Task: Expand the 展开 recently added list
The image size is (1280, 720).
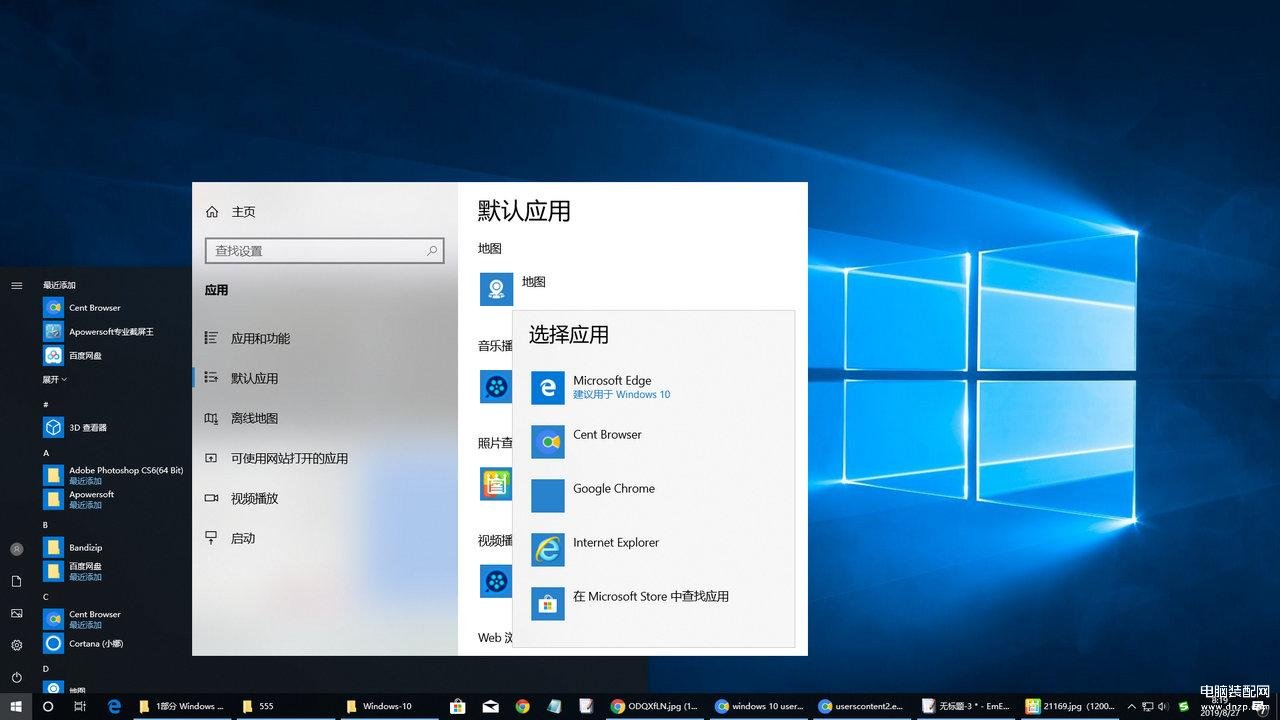Action: 55,380
